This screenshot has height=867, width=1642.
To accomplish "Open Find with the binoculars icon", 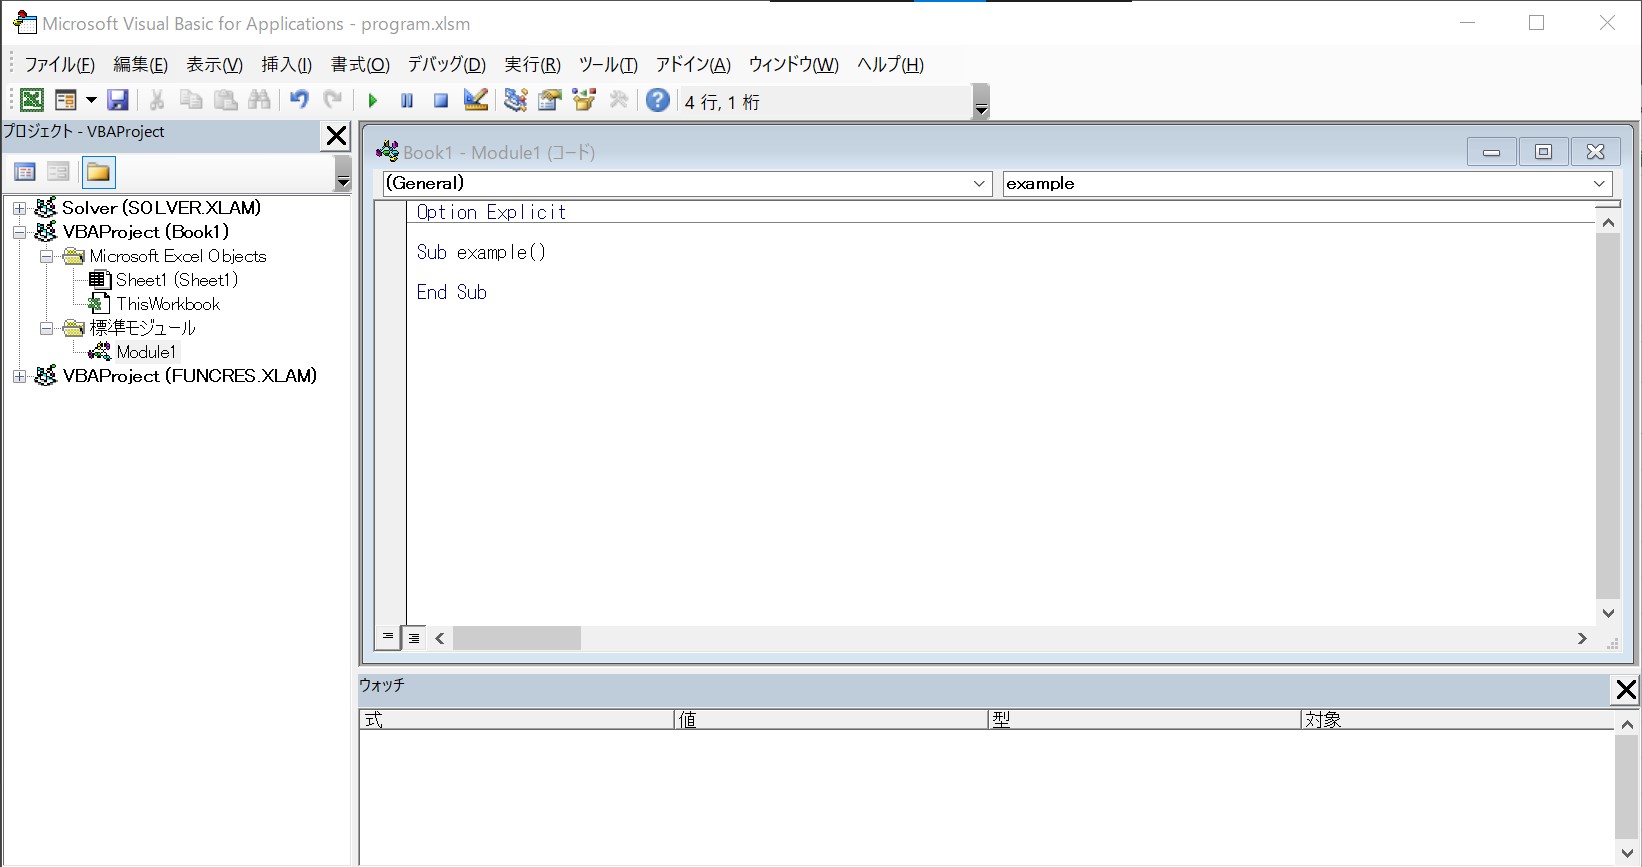I will [260, 100].
